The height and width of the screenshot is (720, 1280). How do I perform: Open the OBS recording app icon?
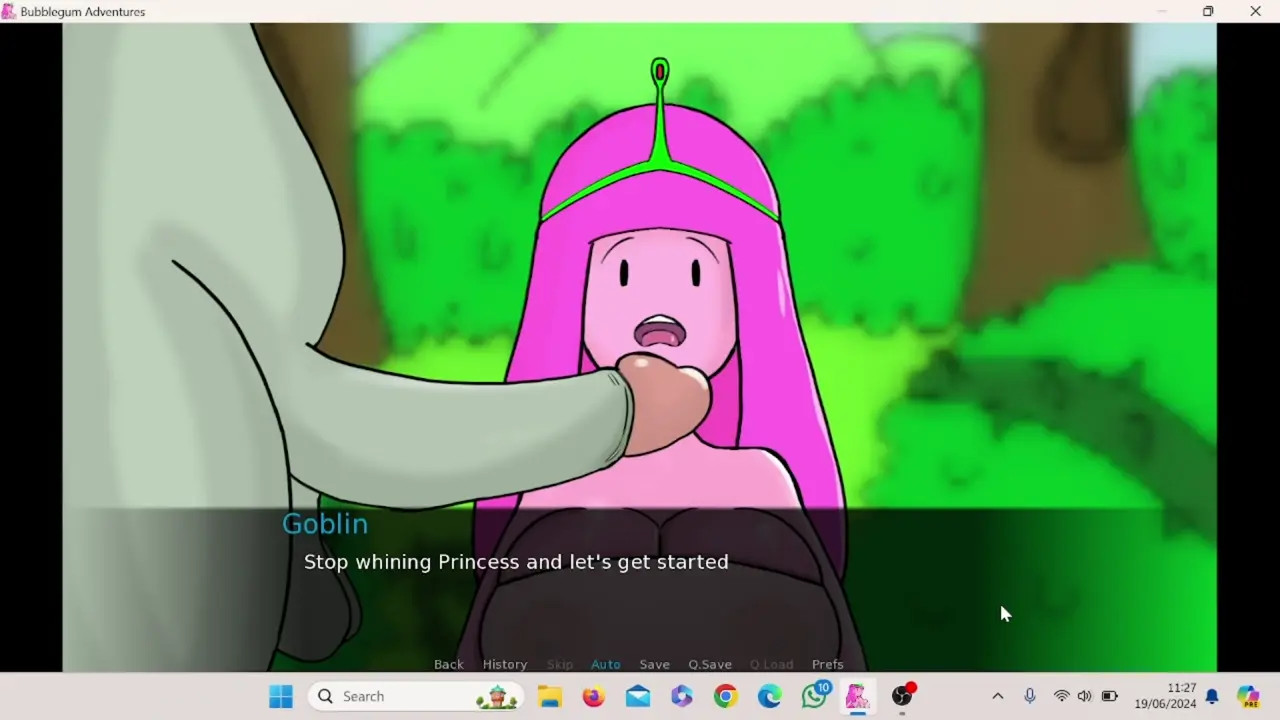coord(903,695)
